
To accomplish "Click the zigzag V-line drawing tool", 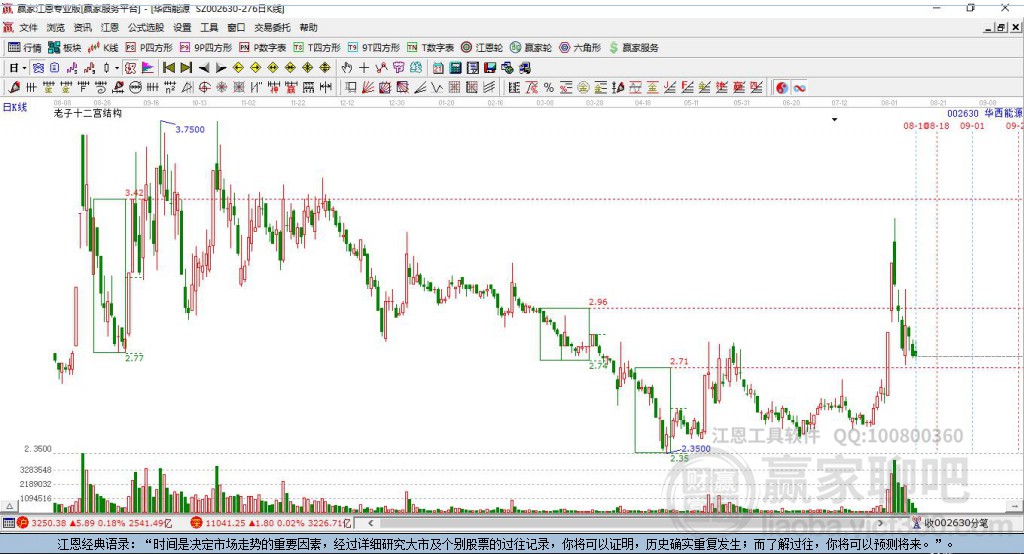I will click(436, 88).
